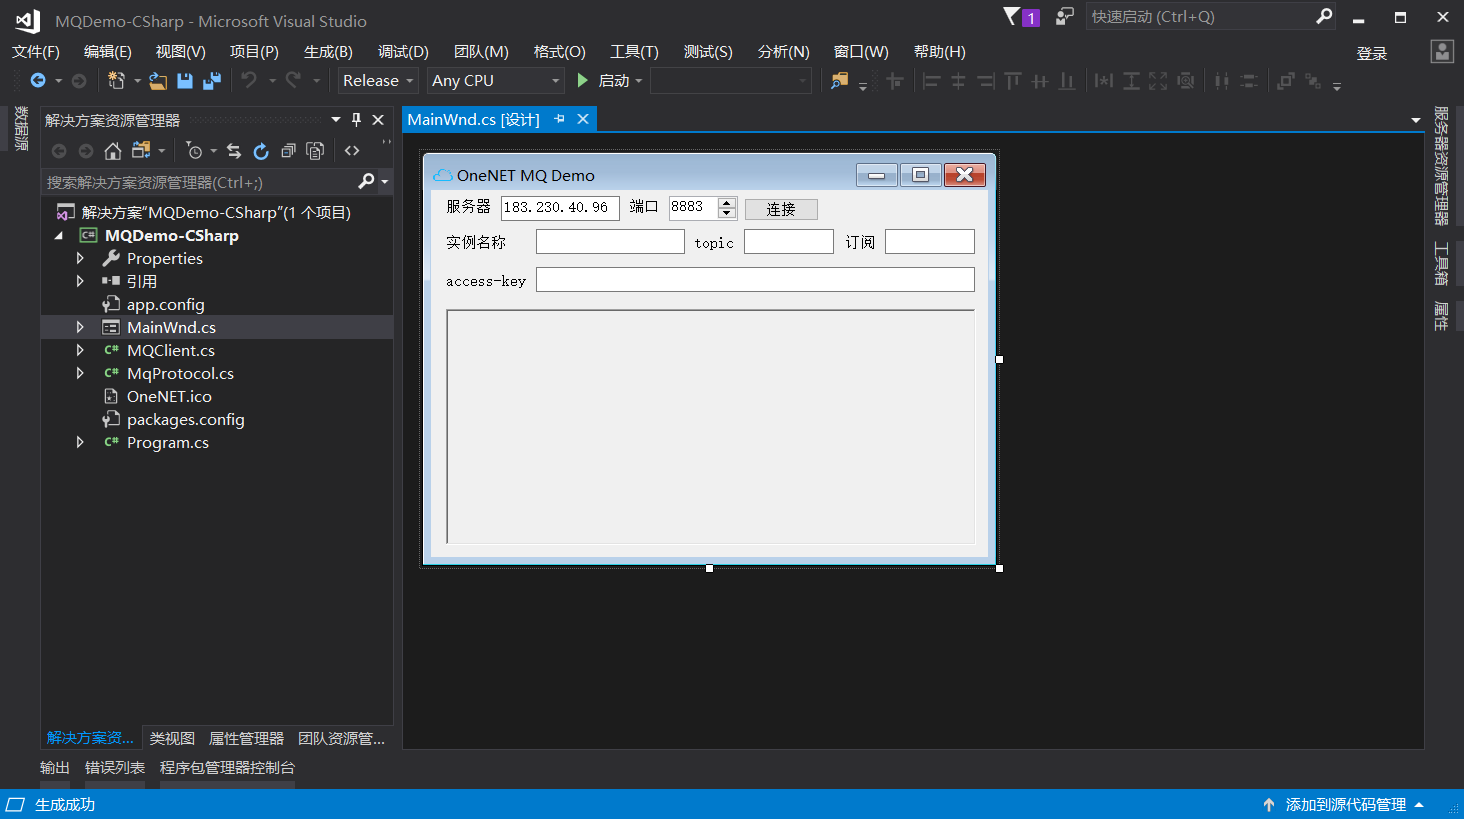Screen dimensions: 1464x819
Task: Open the 工具箱 side panel tab
Action: 1441,263
